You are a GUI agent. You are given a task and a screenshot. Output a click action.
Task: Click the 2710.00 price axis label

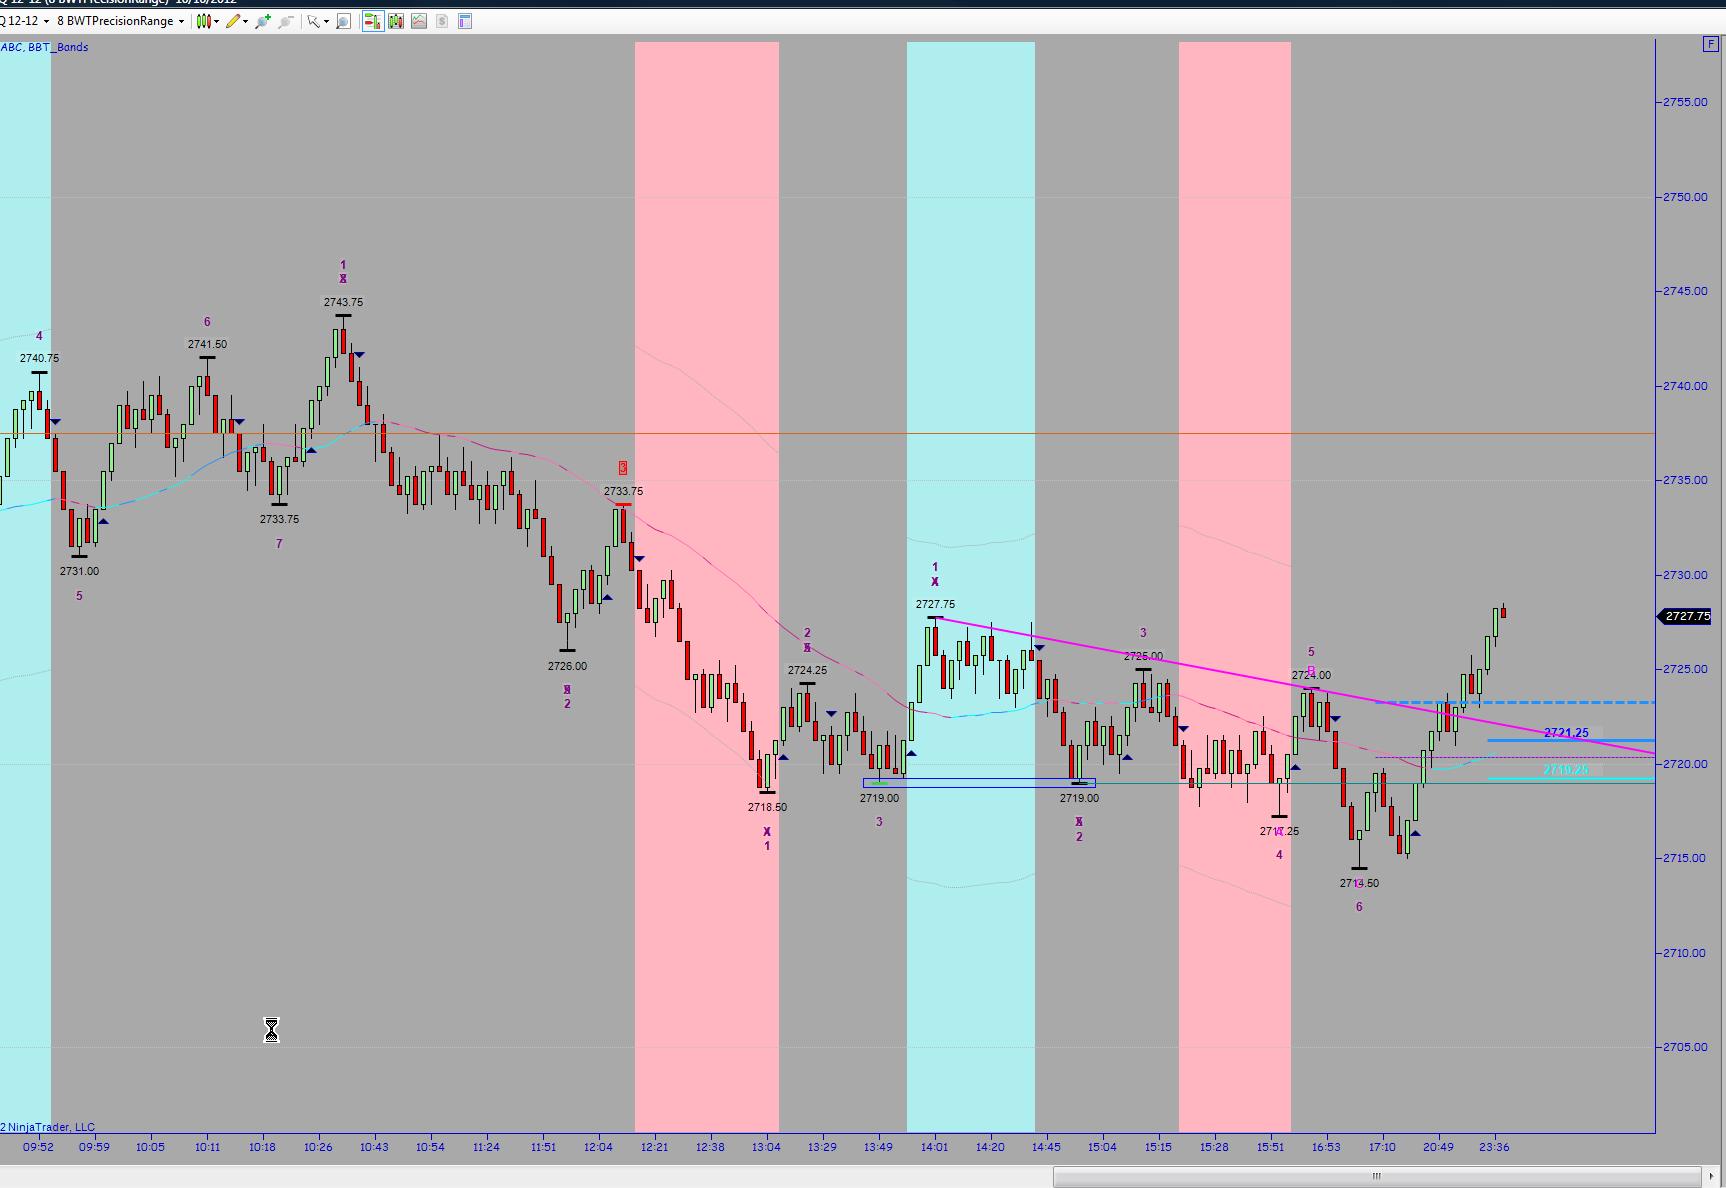click(1685, 953)
